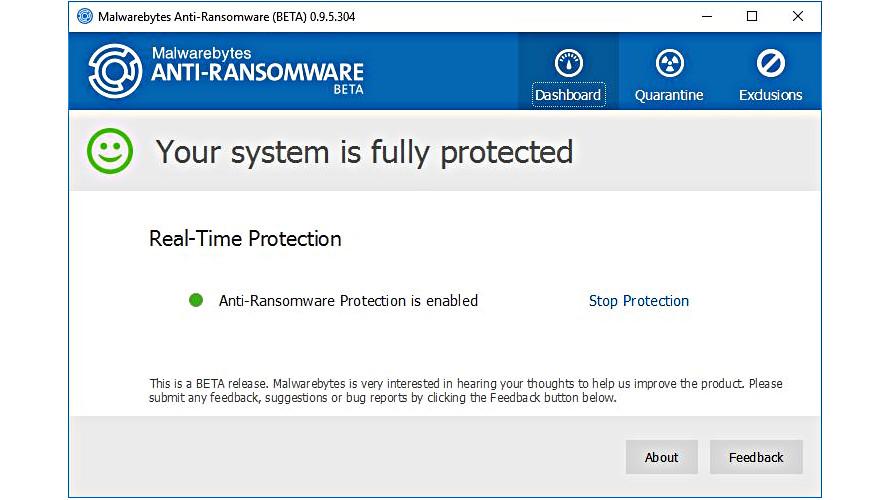This screenshot has width=890, height=500.
Task: Open the Dashboard gauge icon
Action: tap(568, 64)
